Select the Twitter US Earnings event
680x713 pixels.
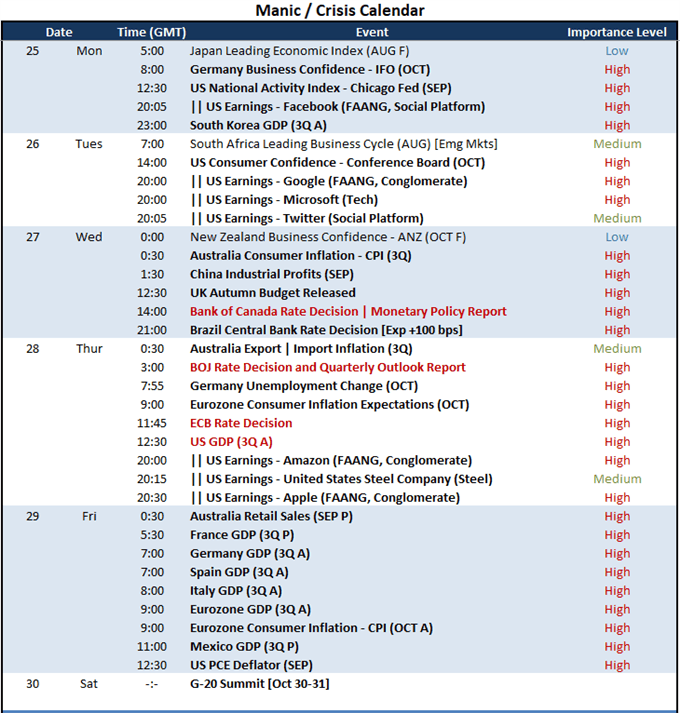click(307, 219)
